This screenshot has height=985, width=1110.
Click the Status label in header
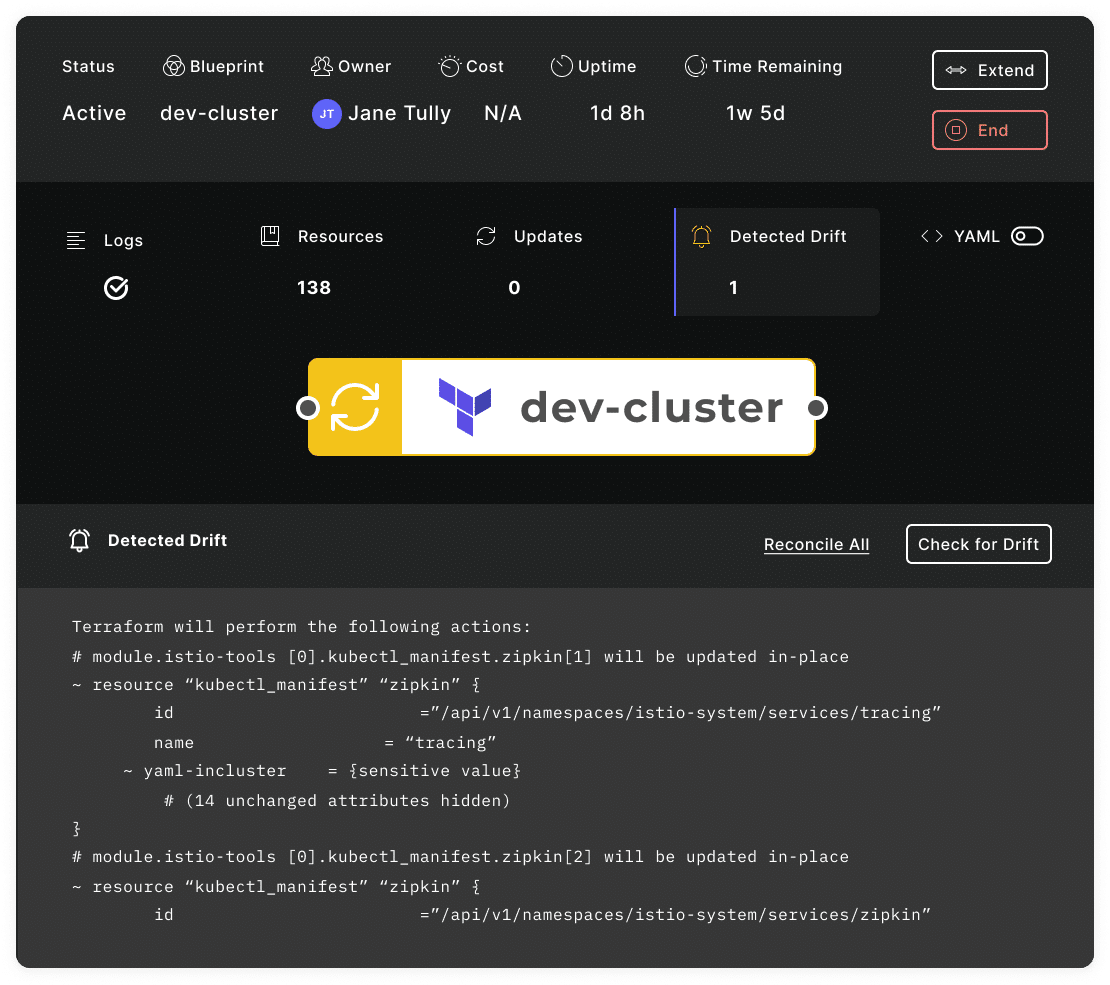point(88,67)
